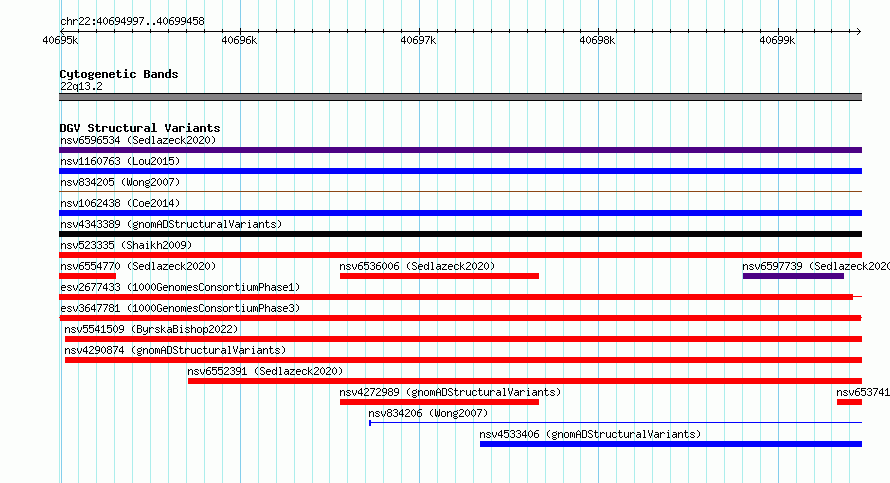Select the short red nsv653741 bar
This screenshot has height=483, width=890.
[849, 402]
